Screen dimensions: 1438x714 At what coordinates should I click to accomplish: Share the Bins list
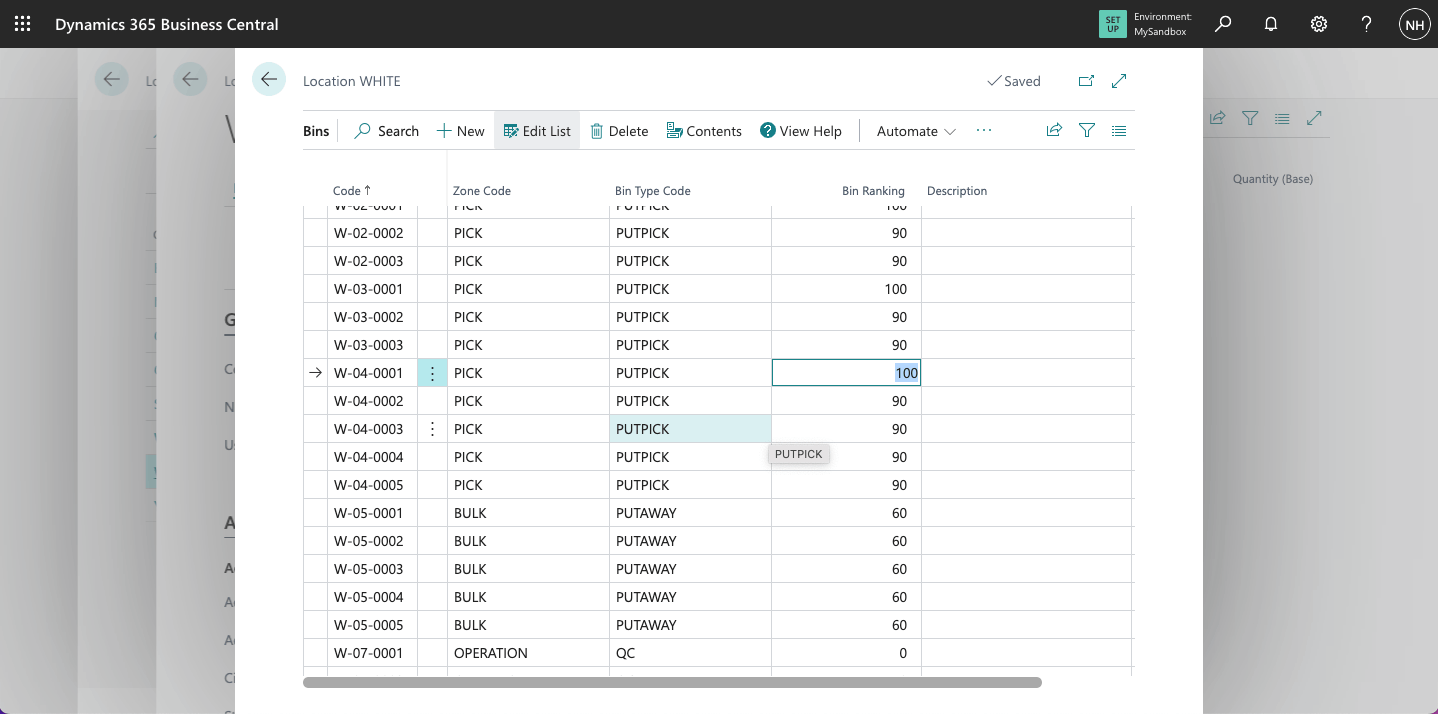click(1053, 130)
